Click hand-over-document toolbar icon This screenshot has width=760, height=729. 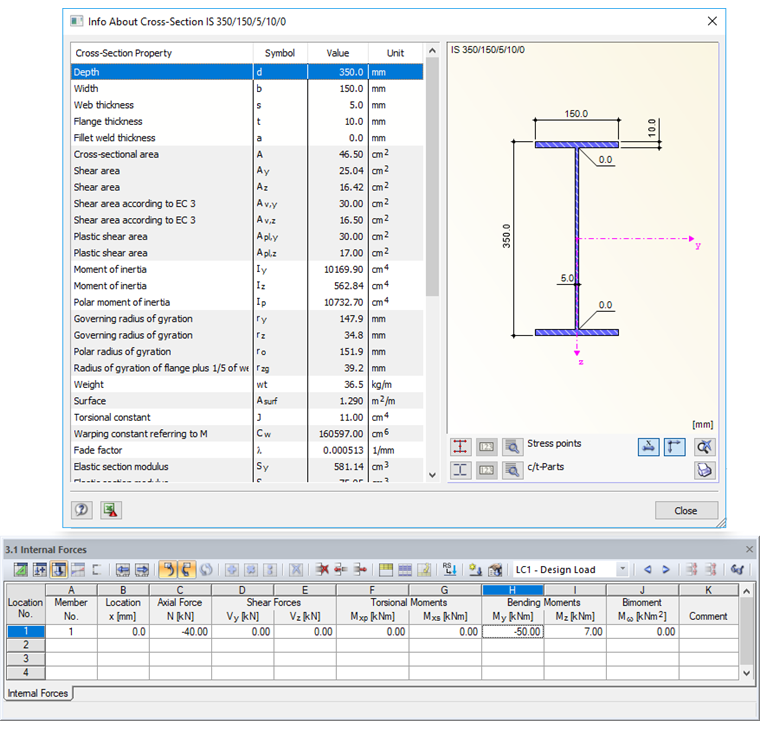tap(495, 570)
